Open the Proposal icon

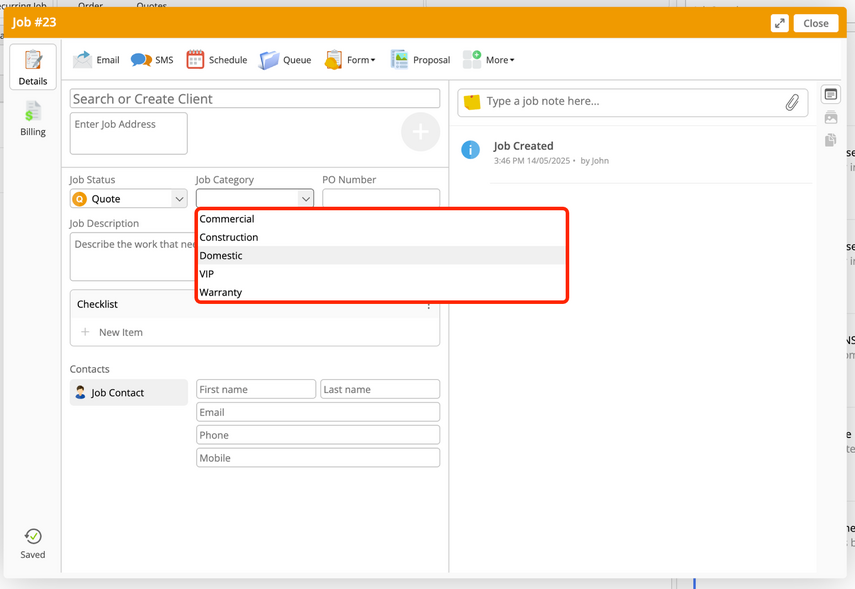(399, 59)
